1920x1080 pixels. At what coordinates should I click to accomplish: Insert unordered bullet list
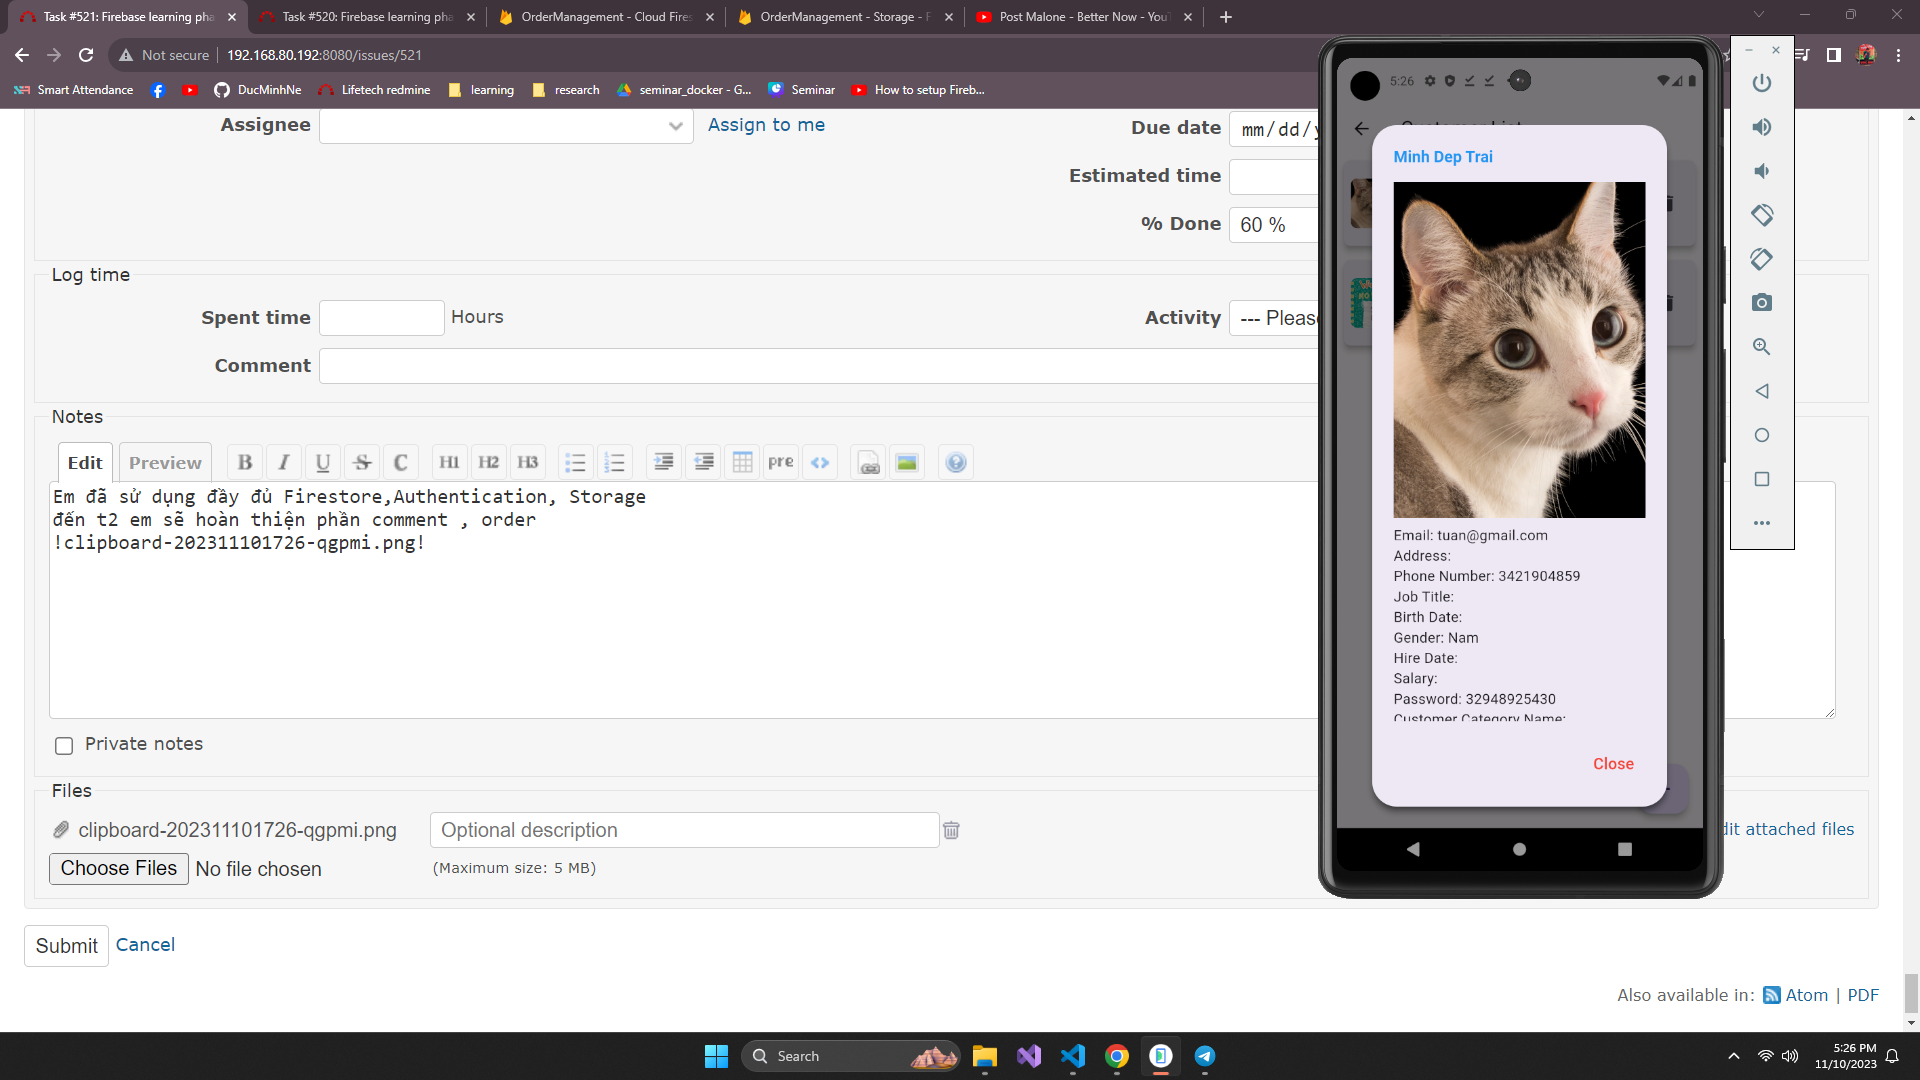(575, 462)
